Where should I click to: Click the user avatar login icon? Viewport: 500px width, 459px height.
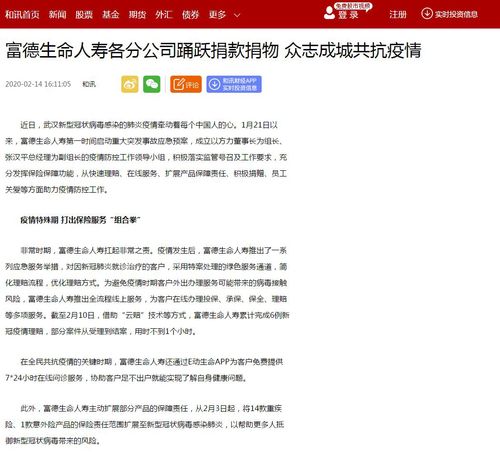coord(329,13)
